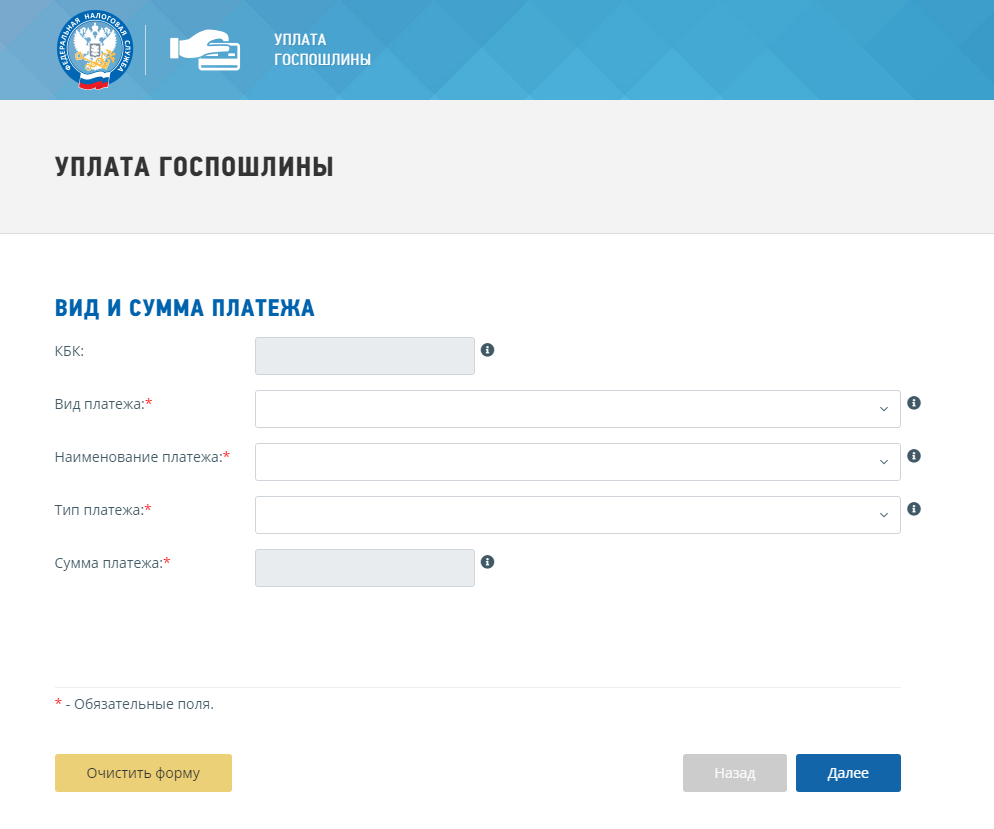This screenshot has height=829, width=994.
Task: Focus the Сумма платежа input field
Action: [x=365, y=568]
